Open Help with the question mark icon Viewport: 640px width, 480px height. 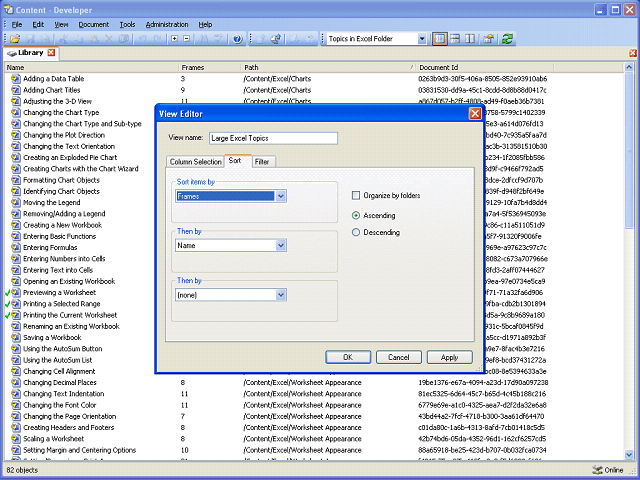click(238, 39)
